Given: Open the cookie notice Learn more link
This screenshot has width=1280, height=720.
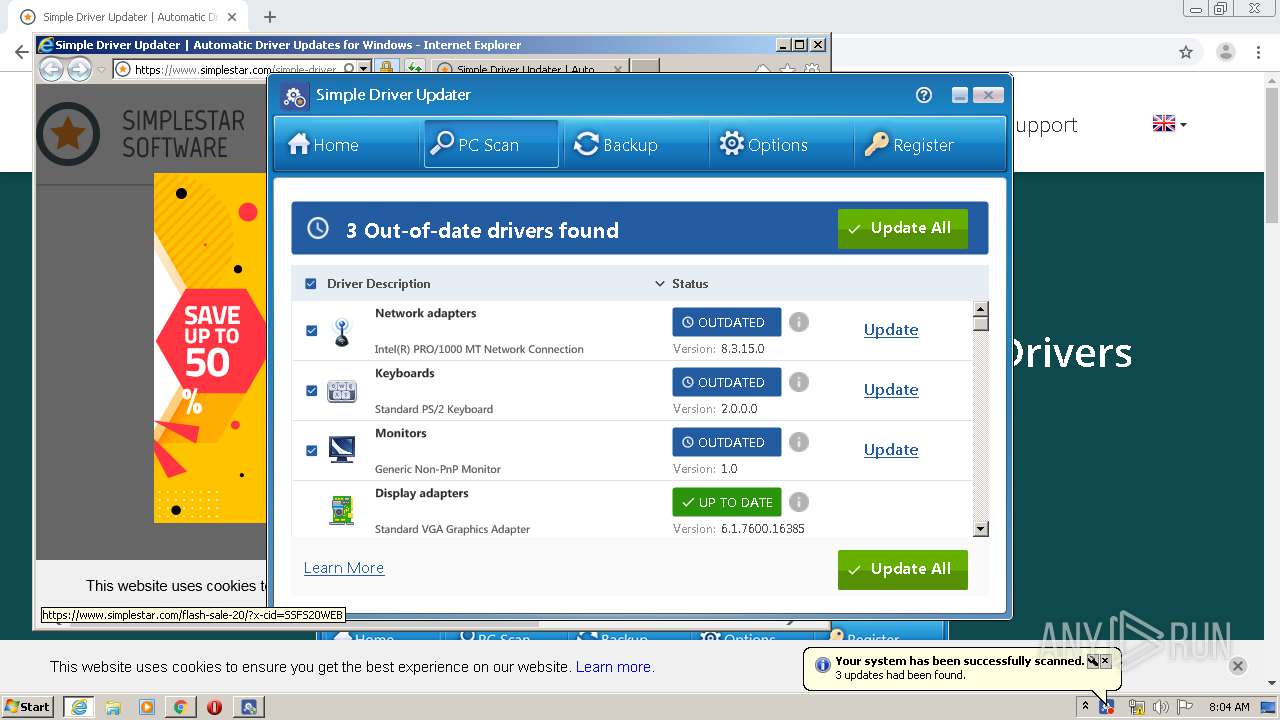Looking at the screenshot, I should click(x=614, y=667).
